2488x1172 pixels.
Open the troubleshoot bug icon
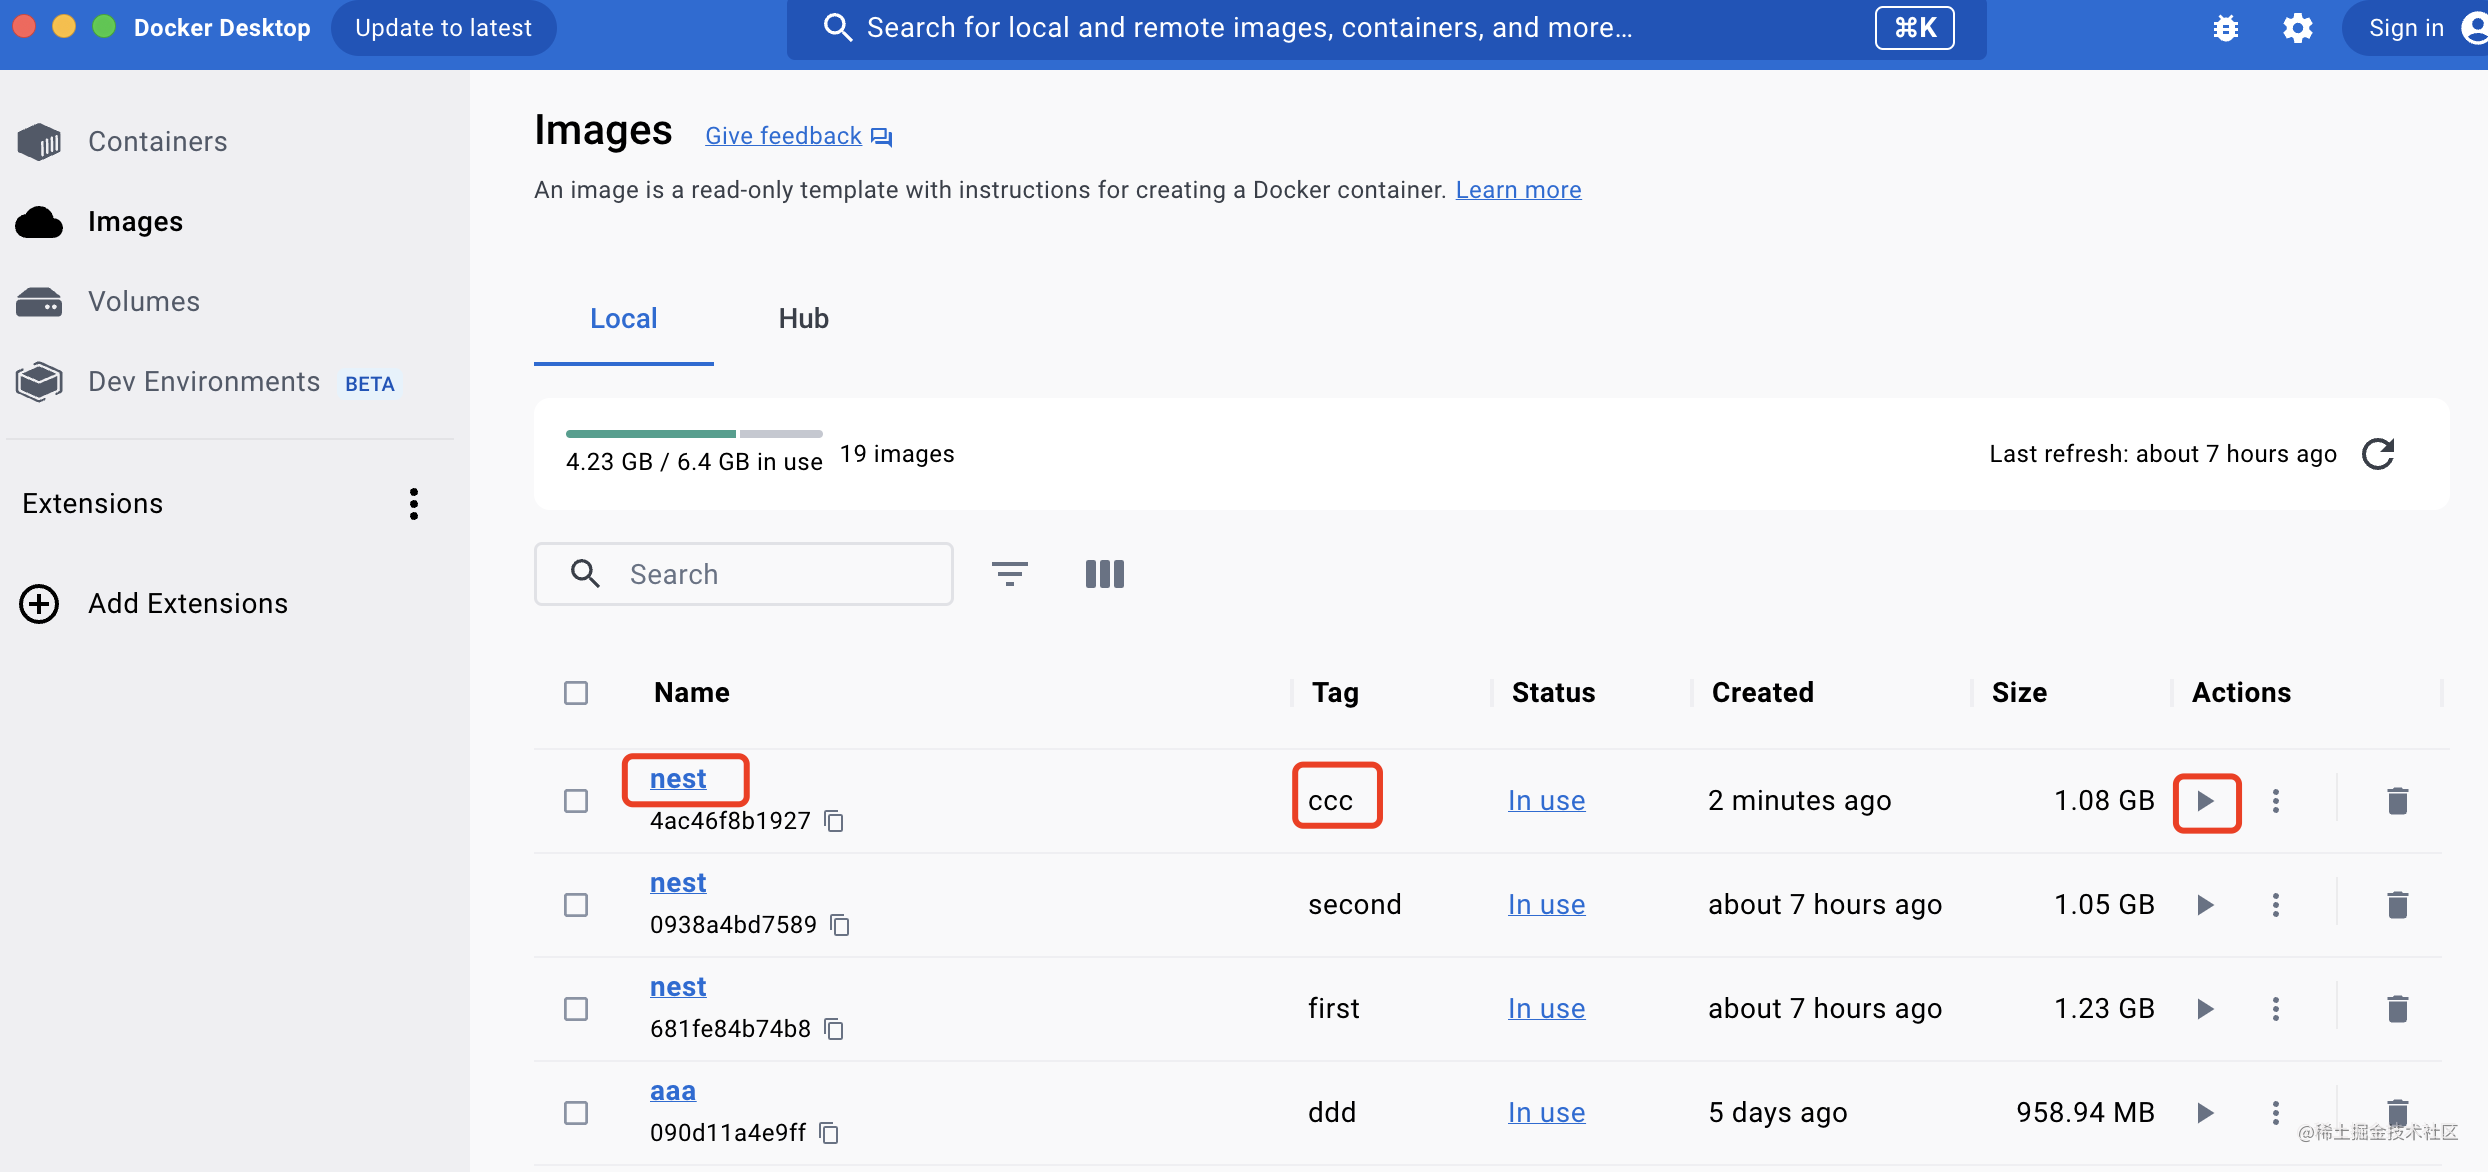[2225, 28]
